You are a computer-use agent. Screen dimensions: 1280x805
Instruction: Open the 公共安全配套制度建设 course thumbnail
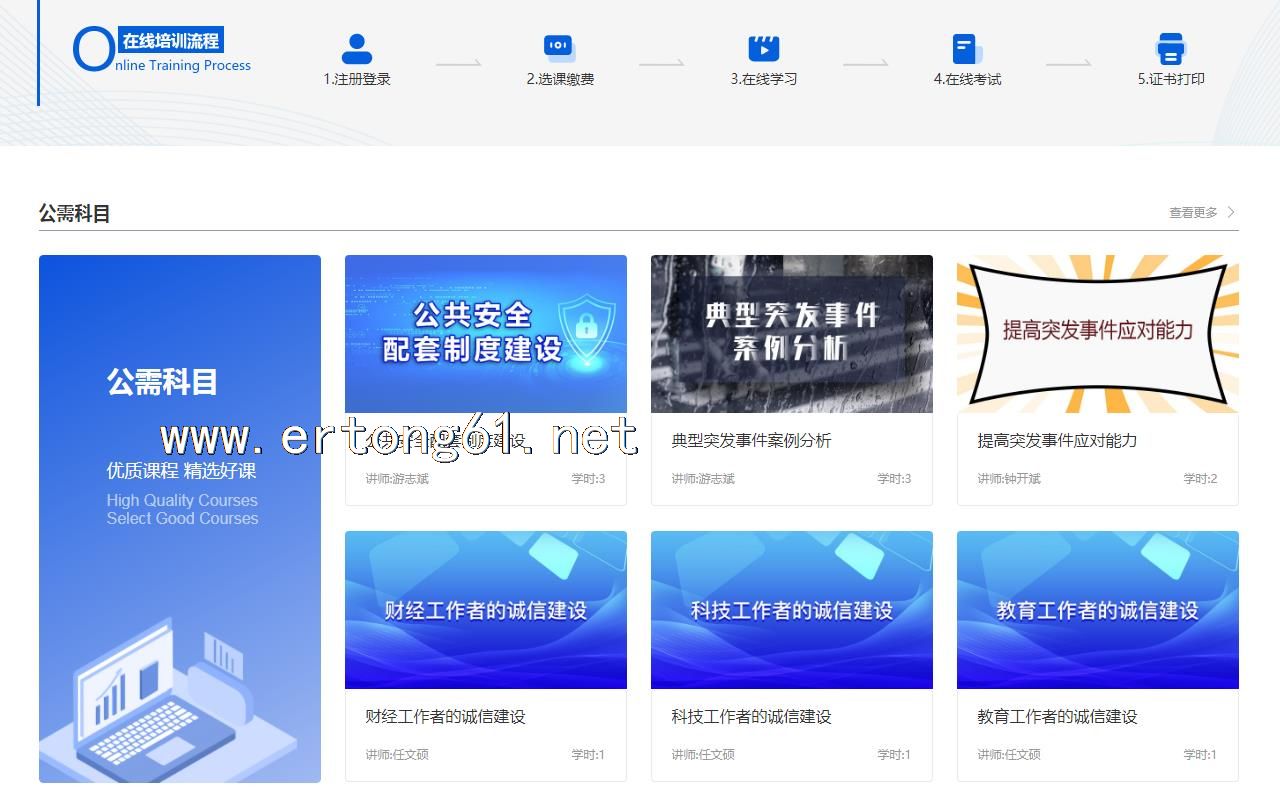pos(486,333)
